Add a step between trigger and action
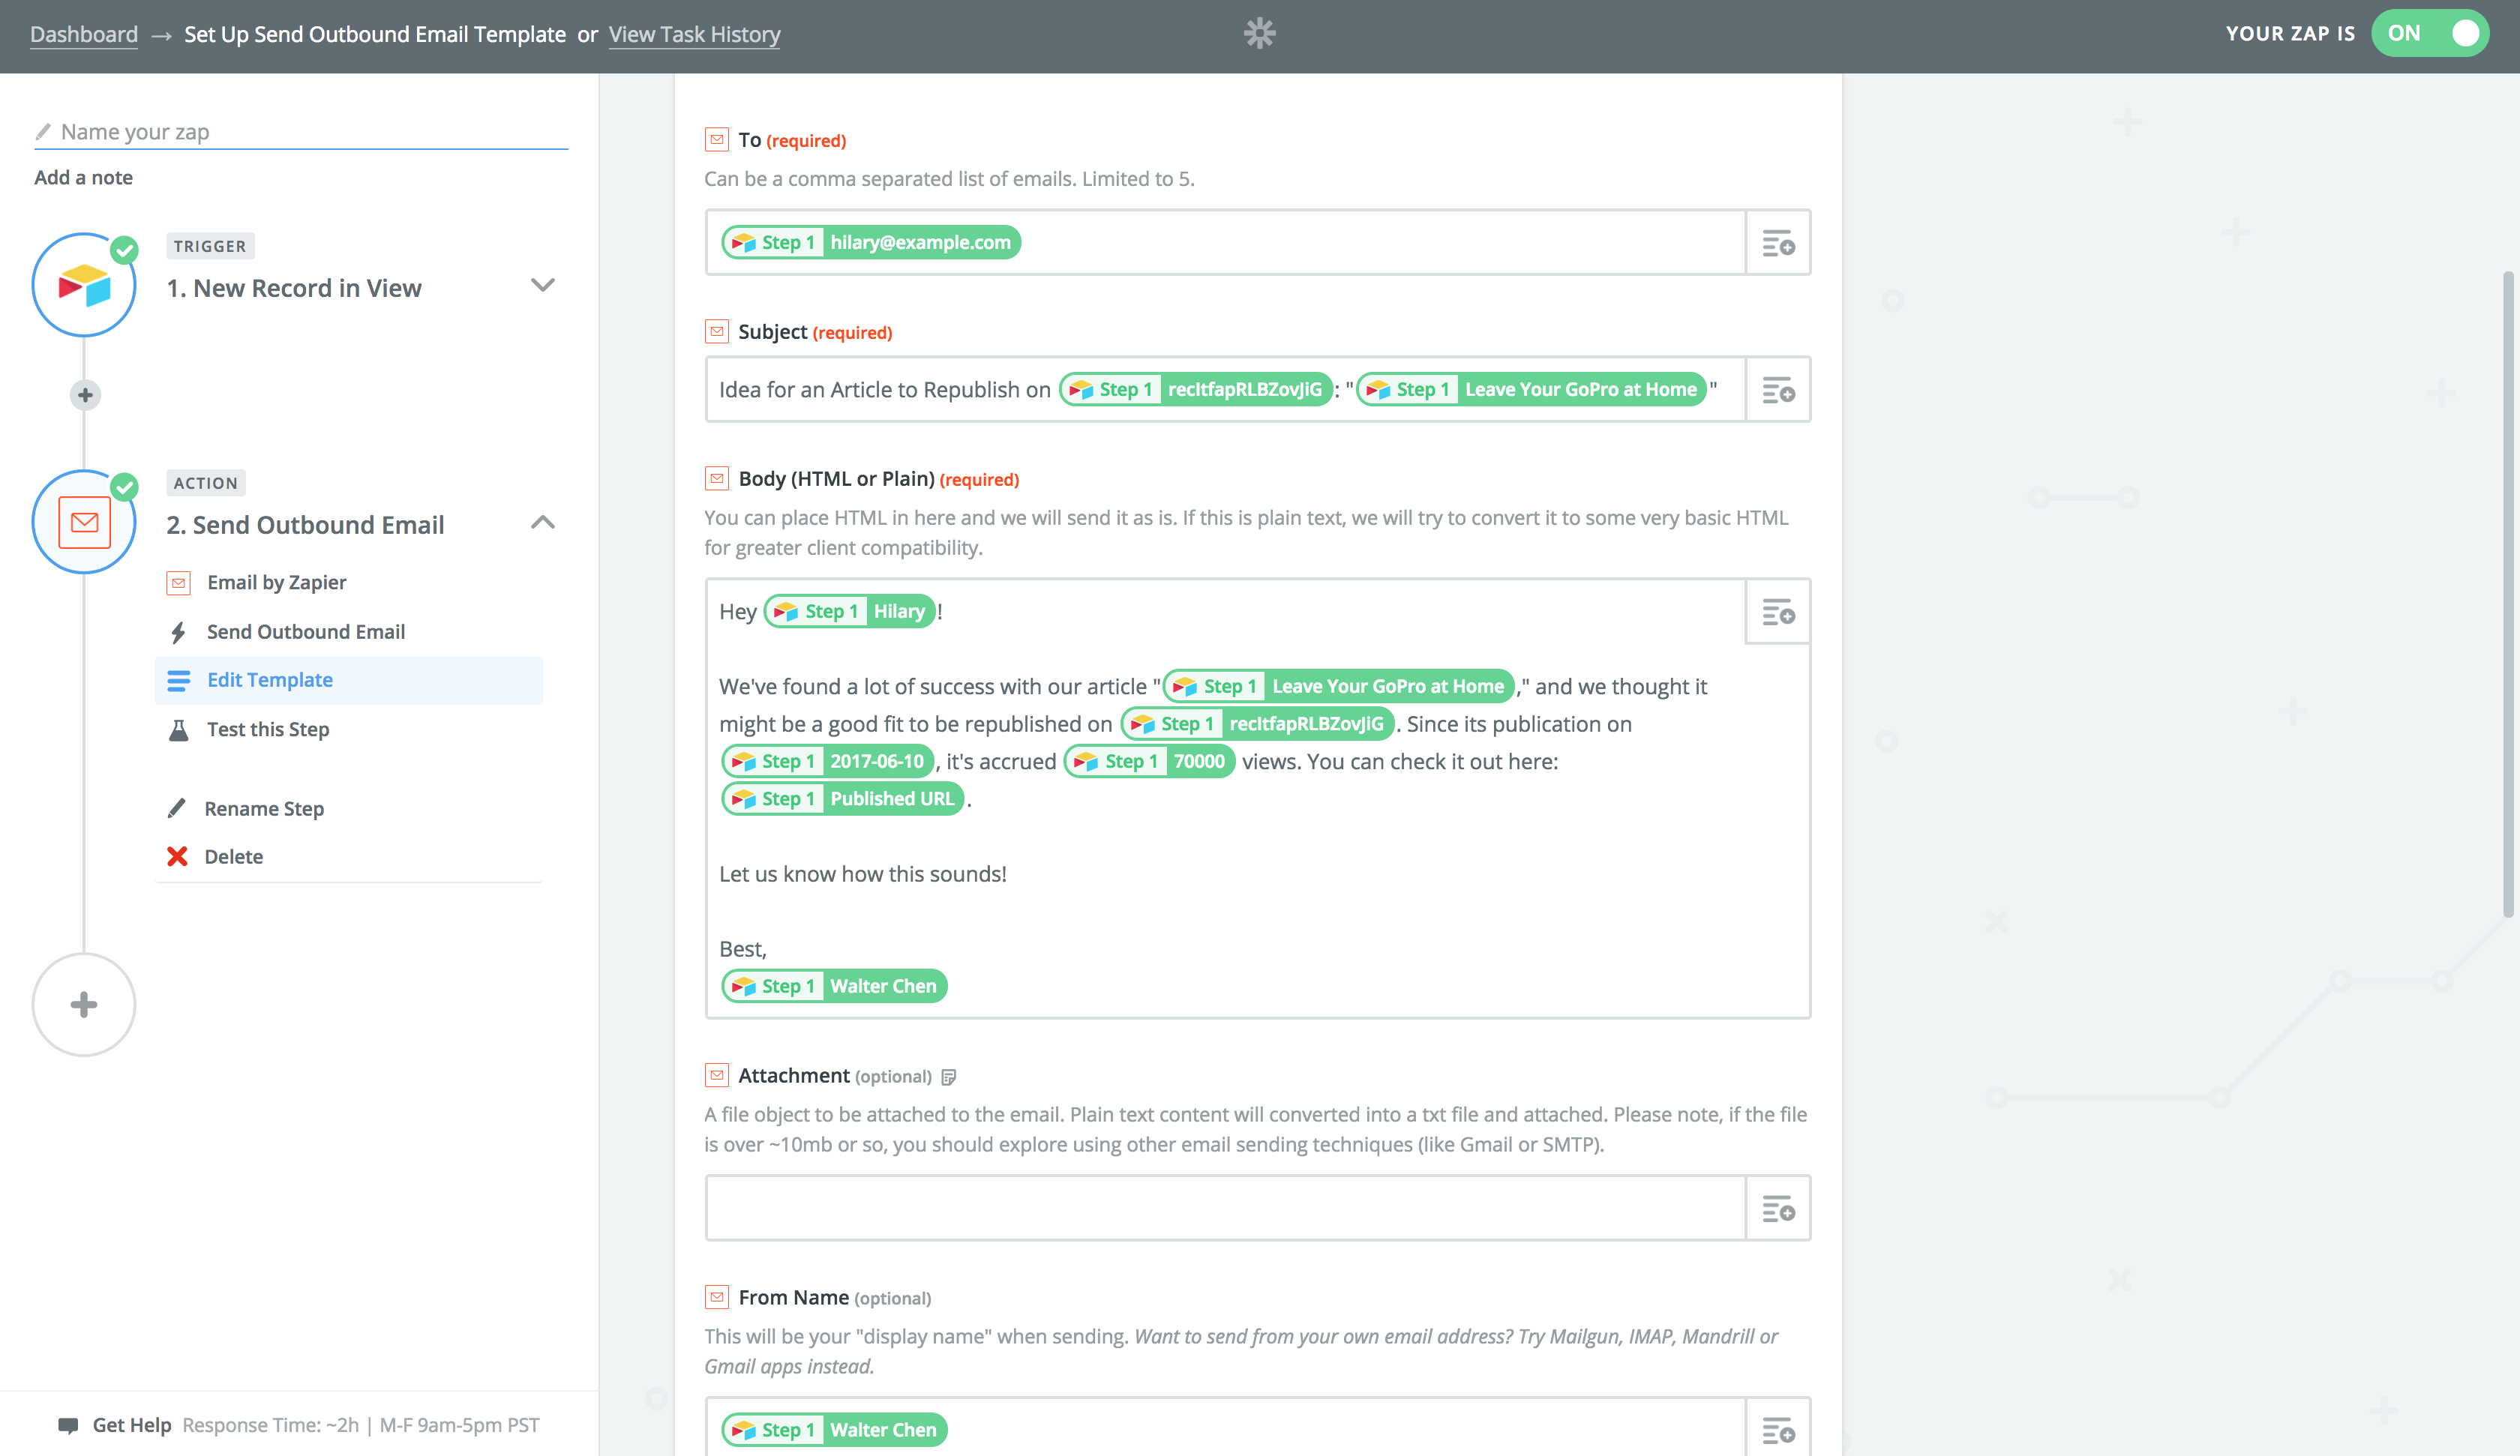The image size is (2520, 1456). tap(85, 395)
